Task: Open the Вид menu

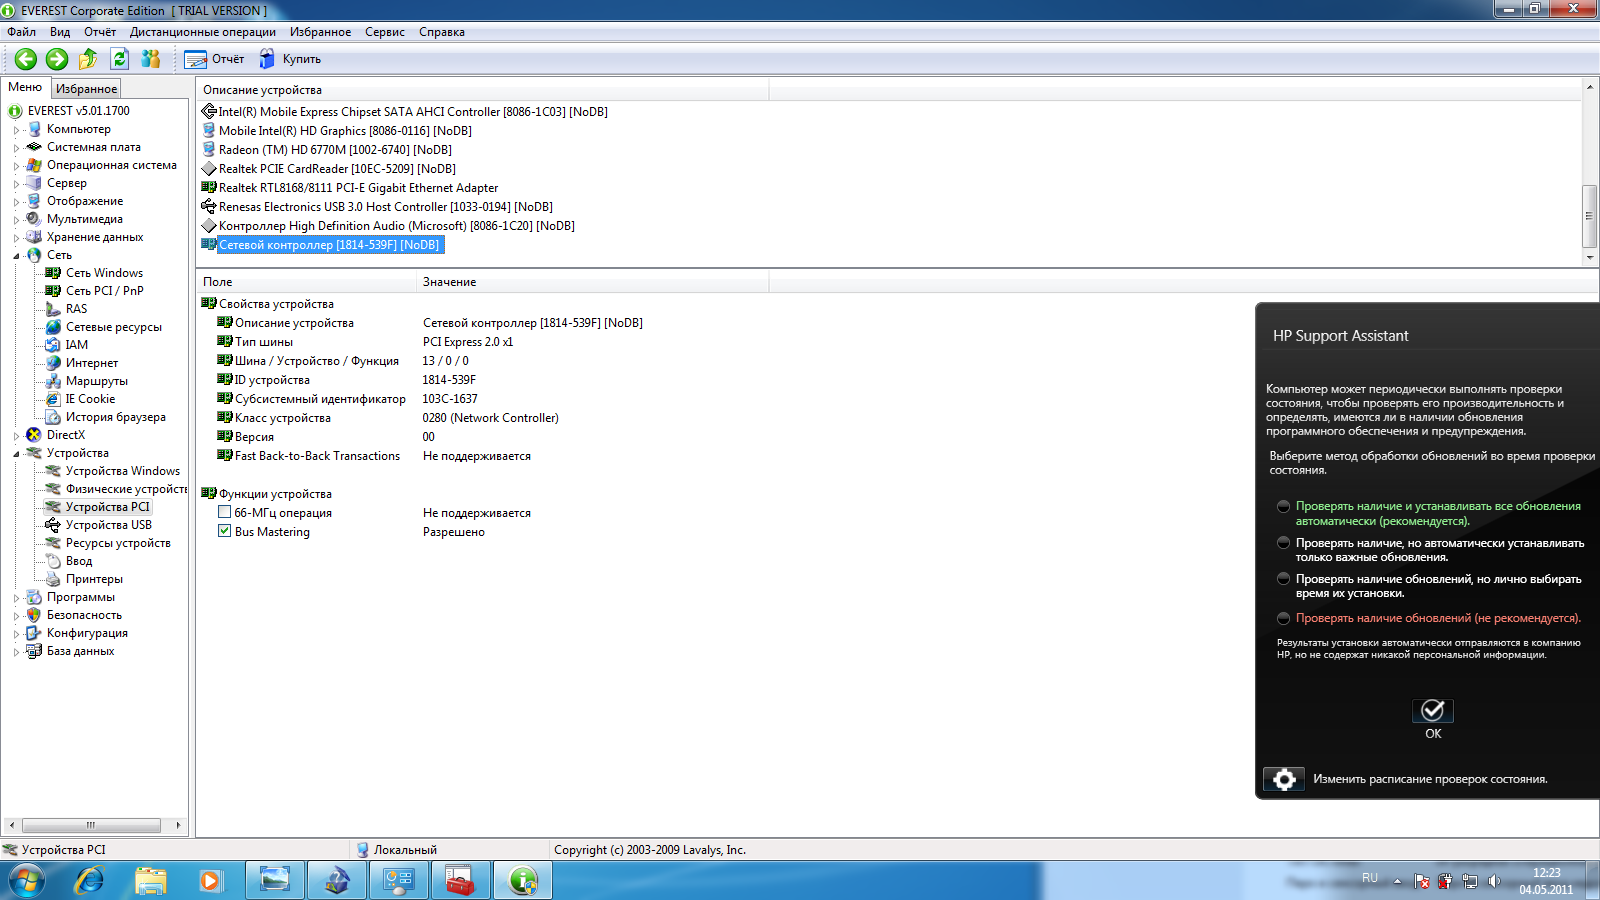Action: coord(60,32)
